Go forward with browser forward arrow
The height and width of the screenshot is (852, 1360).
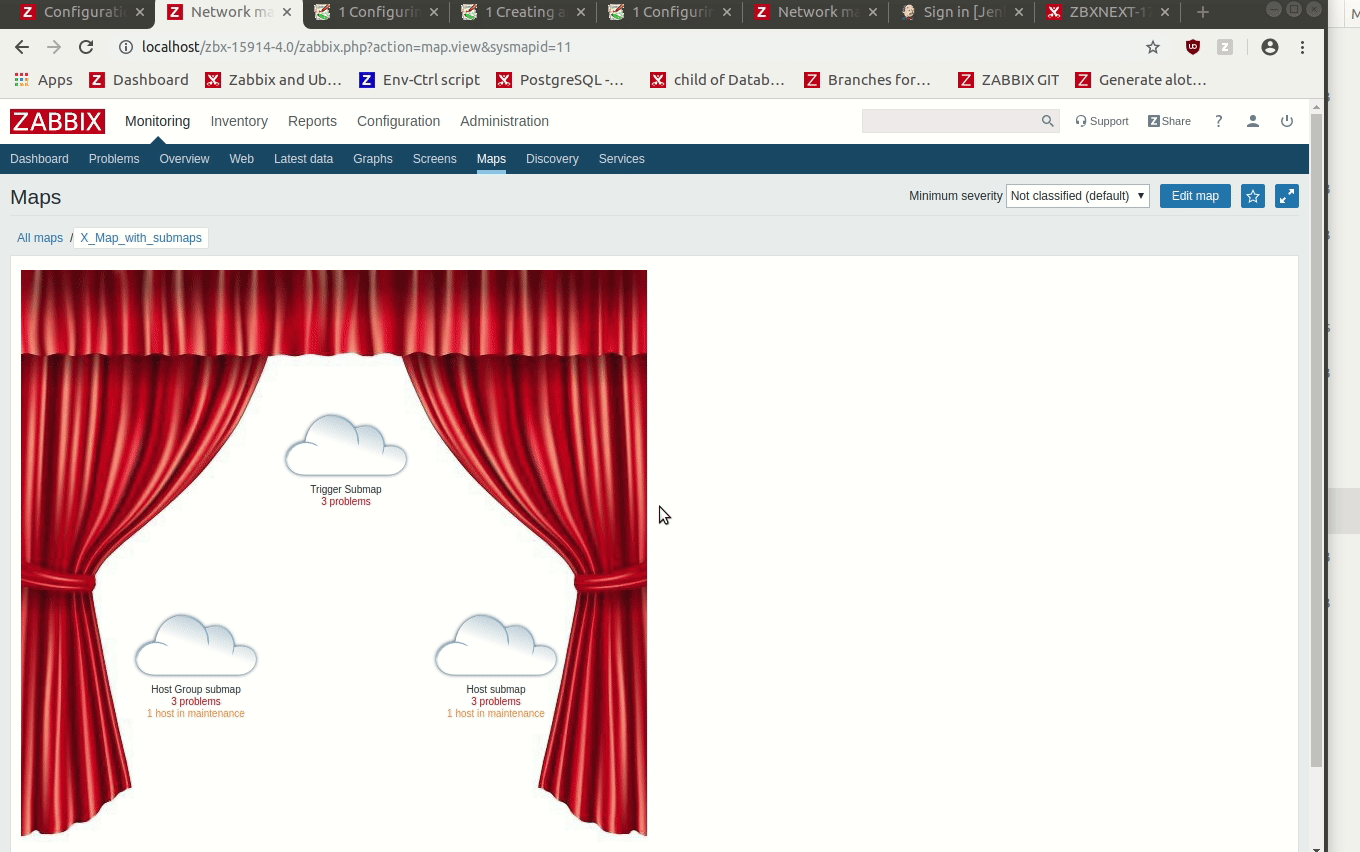pyautogui.click(x=54, y=47)
